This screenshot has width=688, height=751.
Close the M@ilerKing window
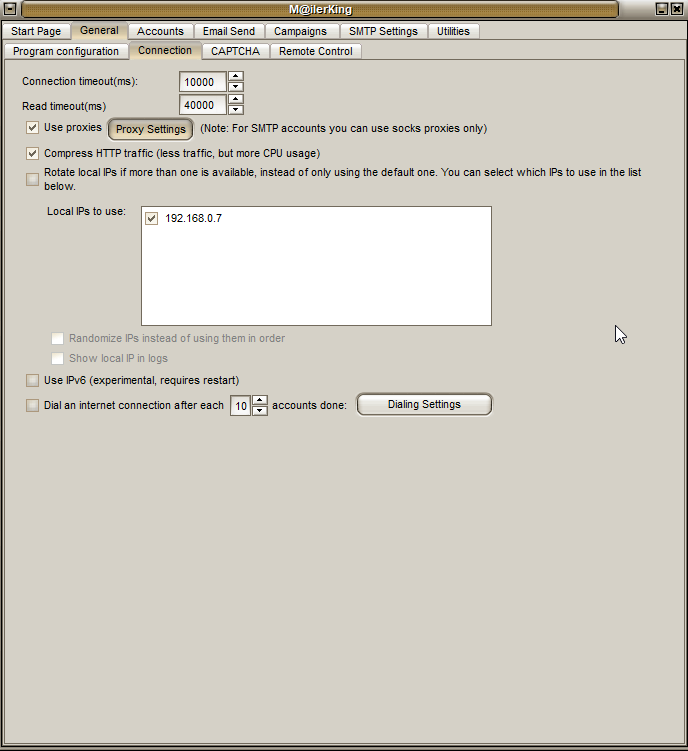click(677, 9)
